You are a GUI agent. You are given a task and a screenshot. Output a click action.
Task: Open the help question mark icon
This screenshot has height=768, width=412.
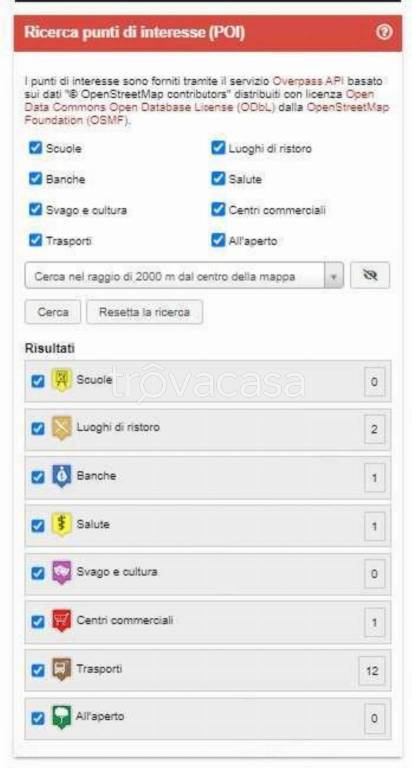[x=384, y=32]
